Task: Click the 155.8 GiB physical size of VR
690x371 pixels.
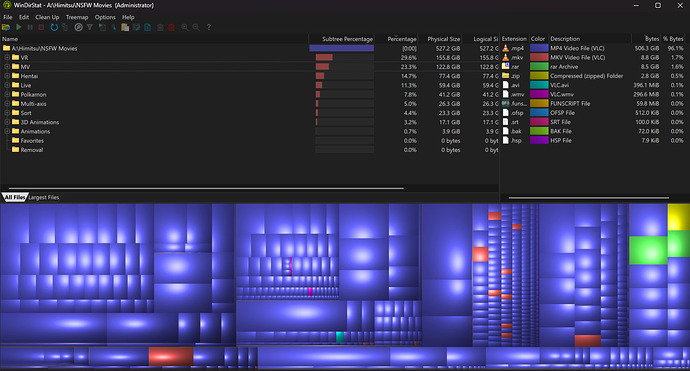Action: tap(448, 58)
